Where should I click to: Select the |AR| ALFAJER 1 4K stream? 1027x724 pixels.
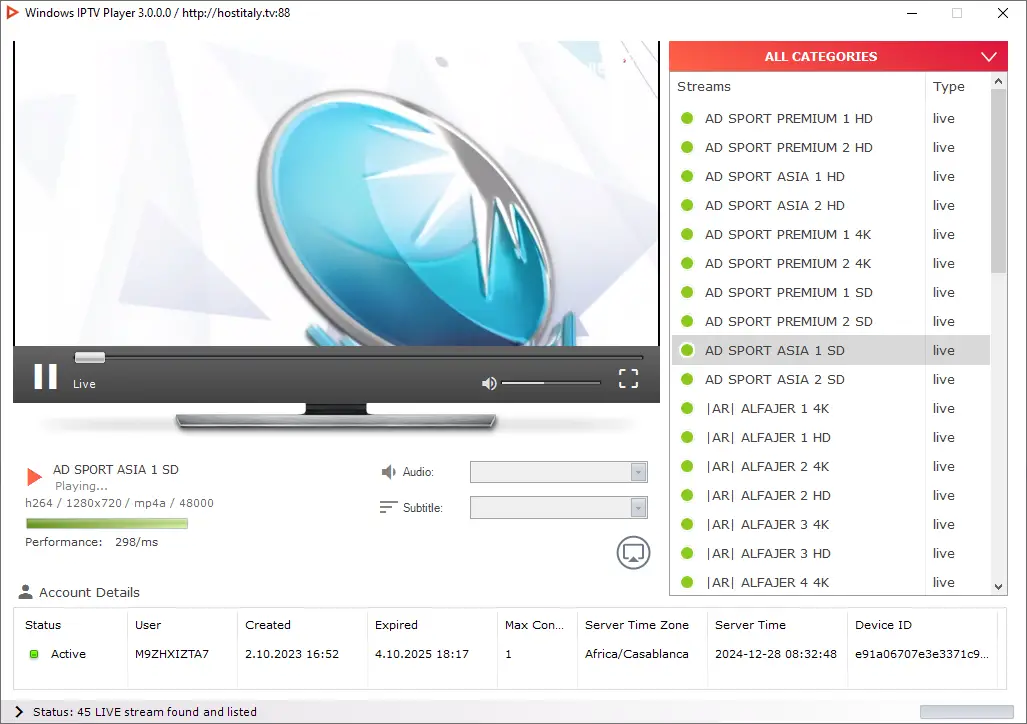(830, 408)
